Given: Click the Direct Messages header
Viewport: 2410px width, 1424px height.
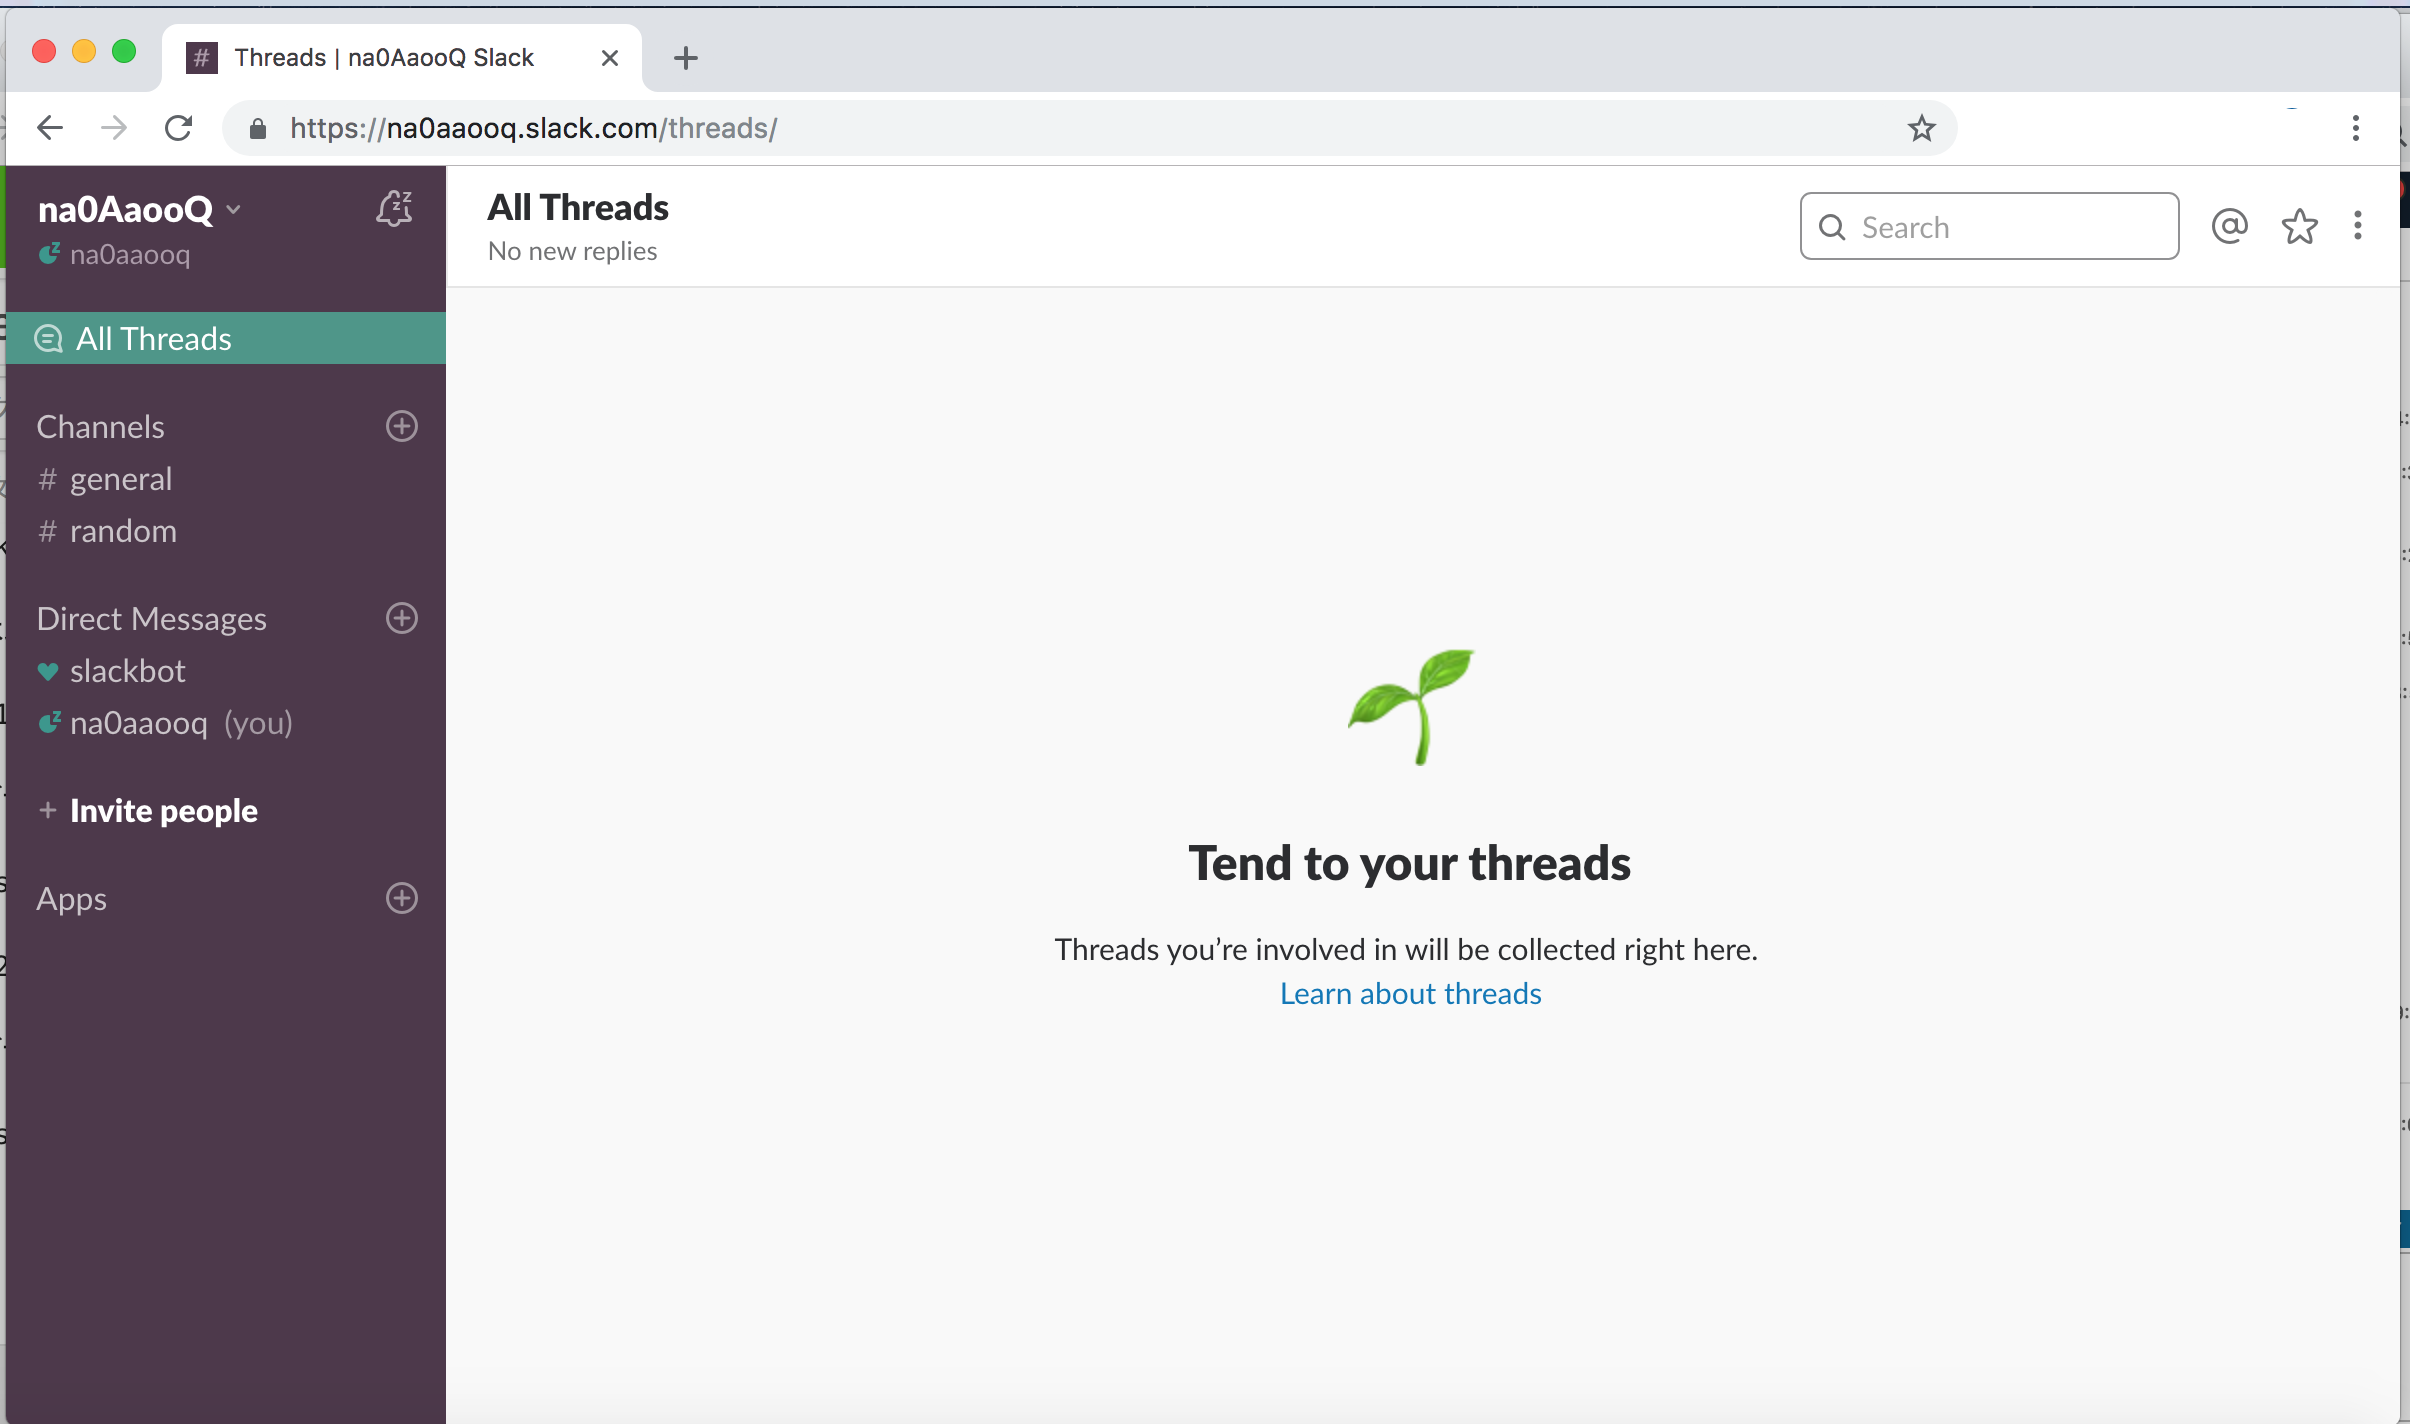Looking at the screenshot, I should click(152, 619).
